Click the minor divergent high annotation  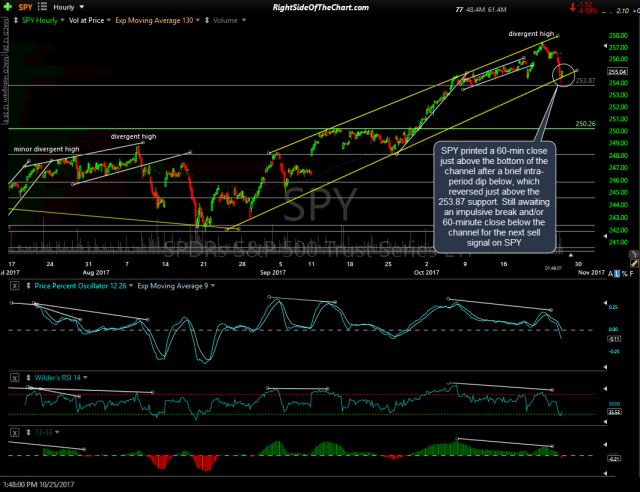47,149
